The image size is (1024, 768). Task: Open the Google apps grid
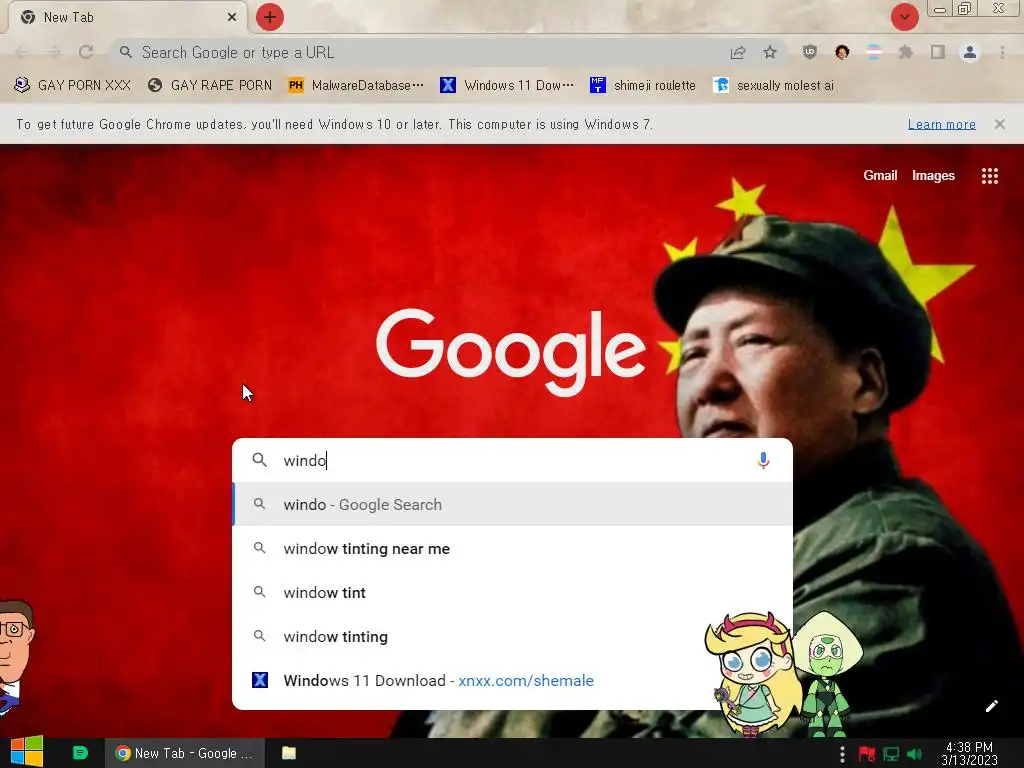tap(990, 176)
